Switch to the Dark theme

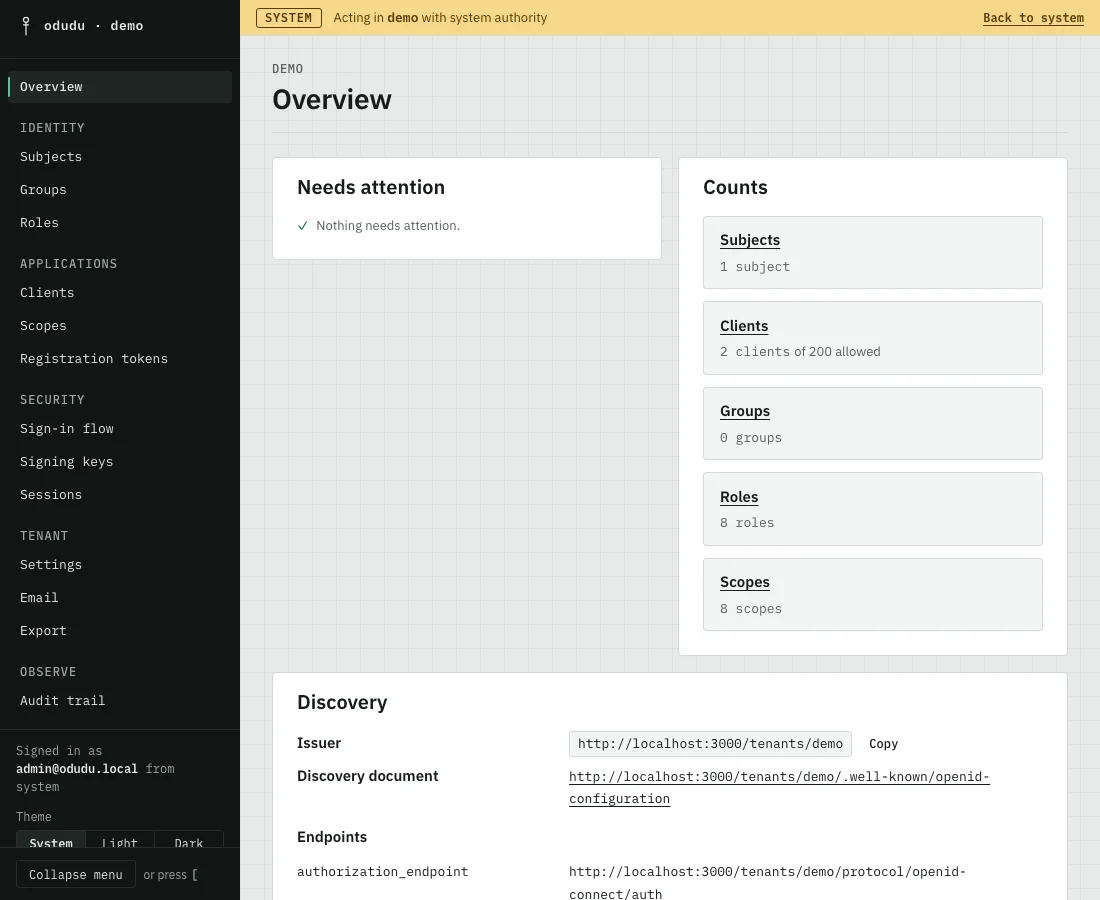point(189,842)
